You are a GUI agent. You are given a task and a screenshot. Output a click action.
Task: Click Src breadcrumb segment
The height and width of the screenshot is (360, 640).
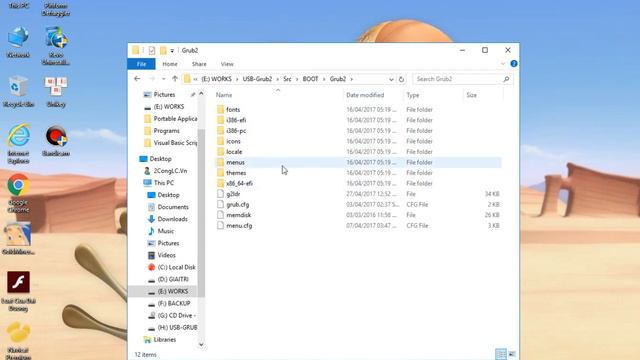(x=287, y=79)
